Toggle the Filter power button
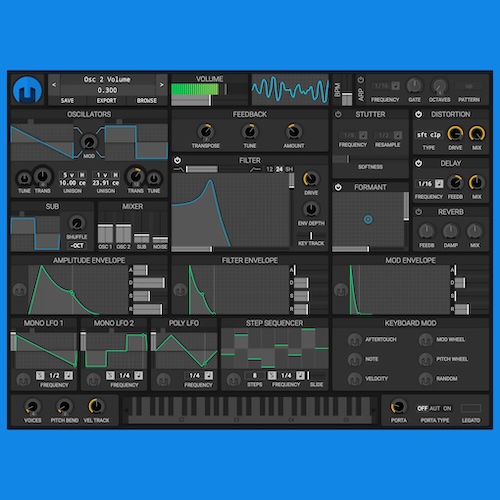Screen dimensions: 500x500 (x=177, y=160)
